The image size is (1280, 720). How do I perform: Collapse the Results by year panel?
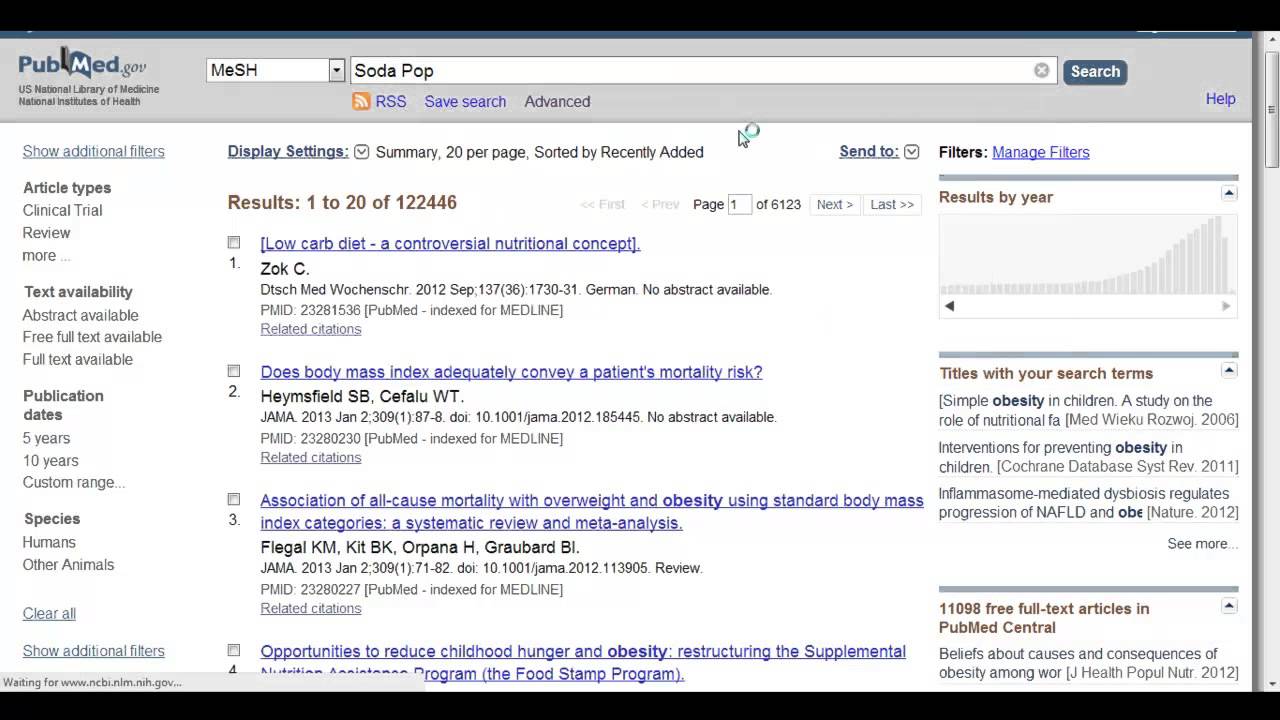pos(1229,193)
